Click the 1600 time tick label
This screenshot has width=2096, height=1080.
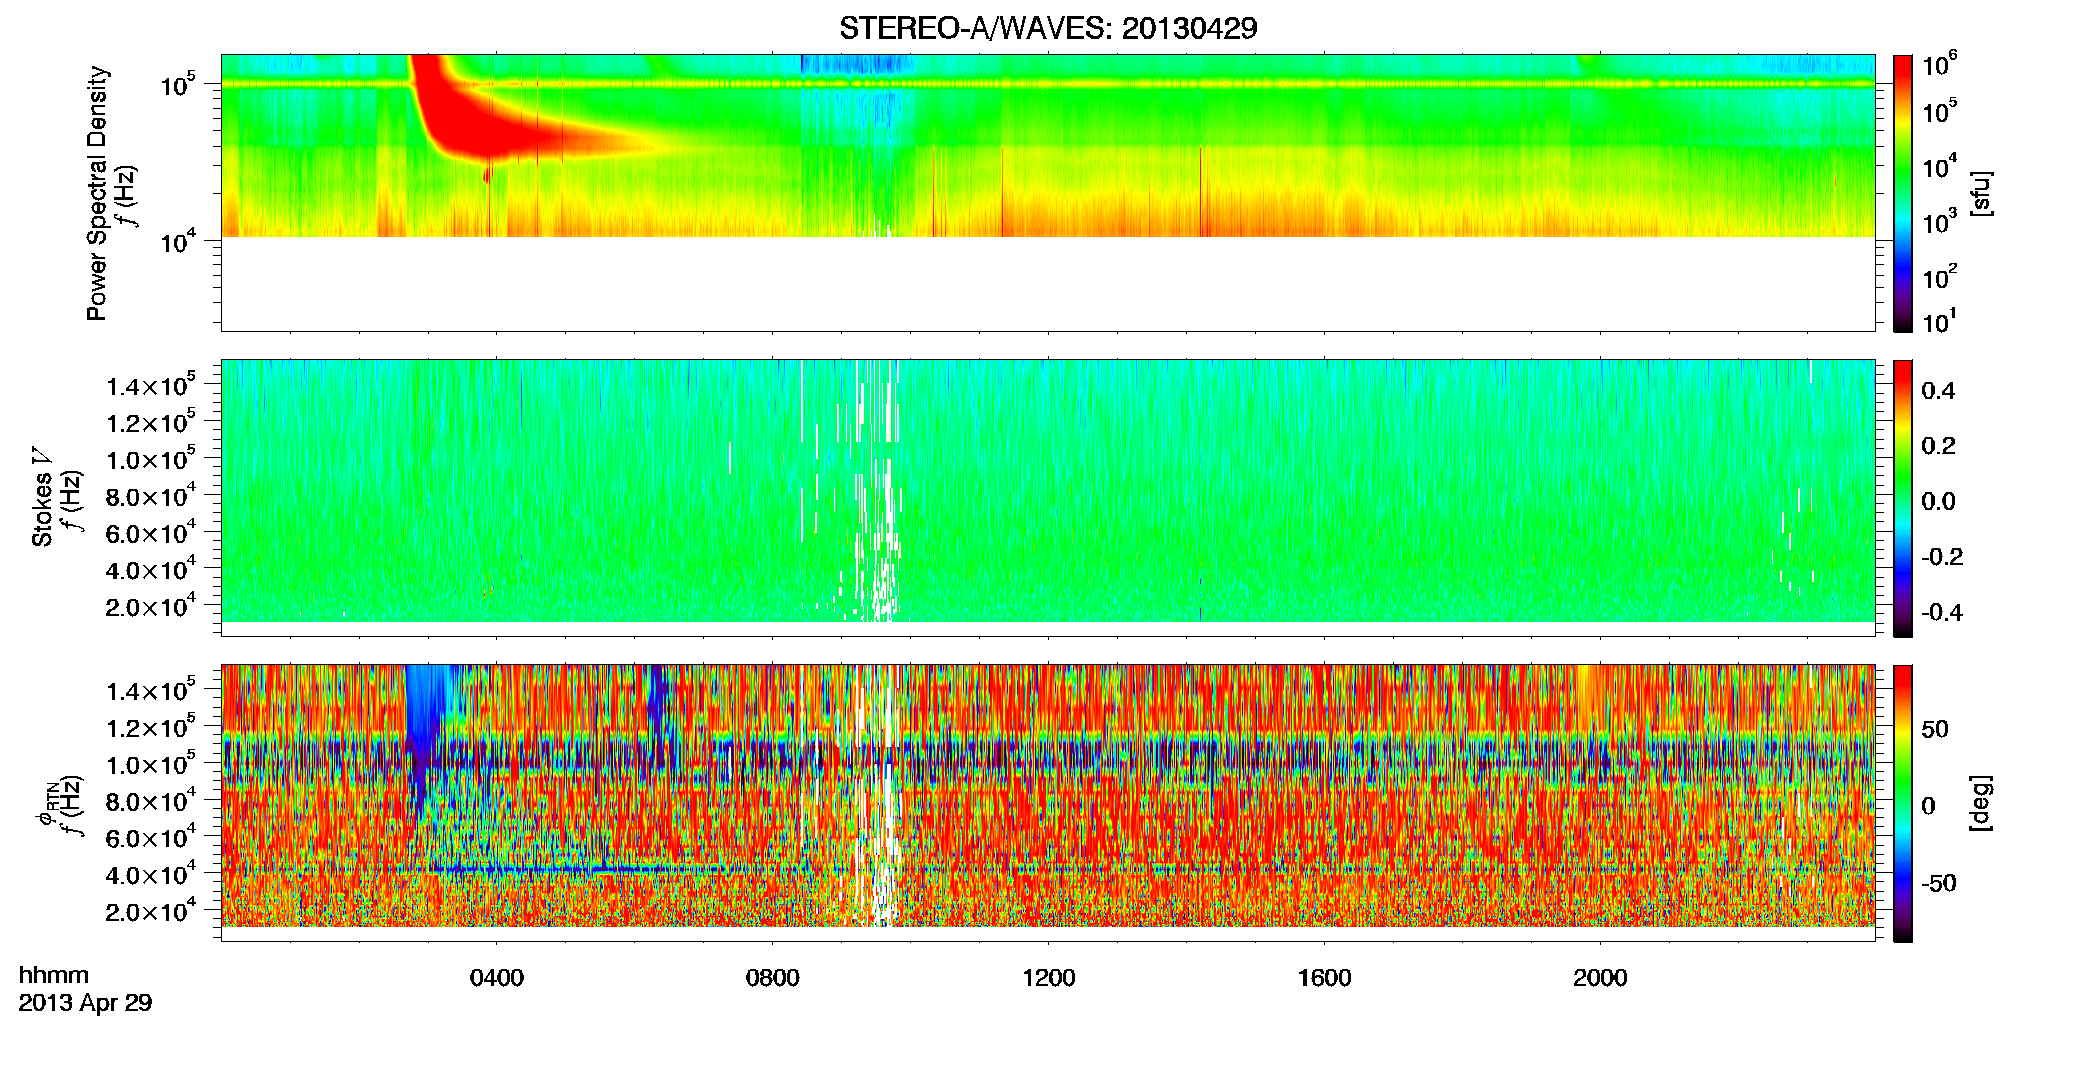click(1325, 978)
